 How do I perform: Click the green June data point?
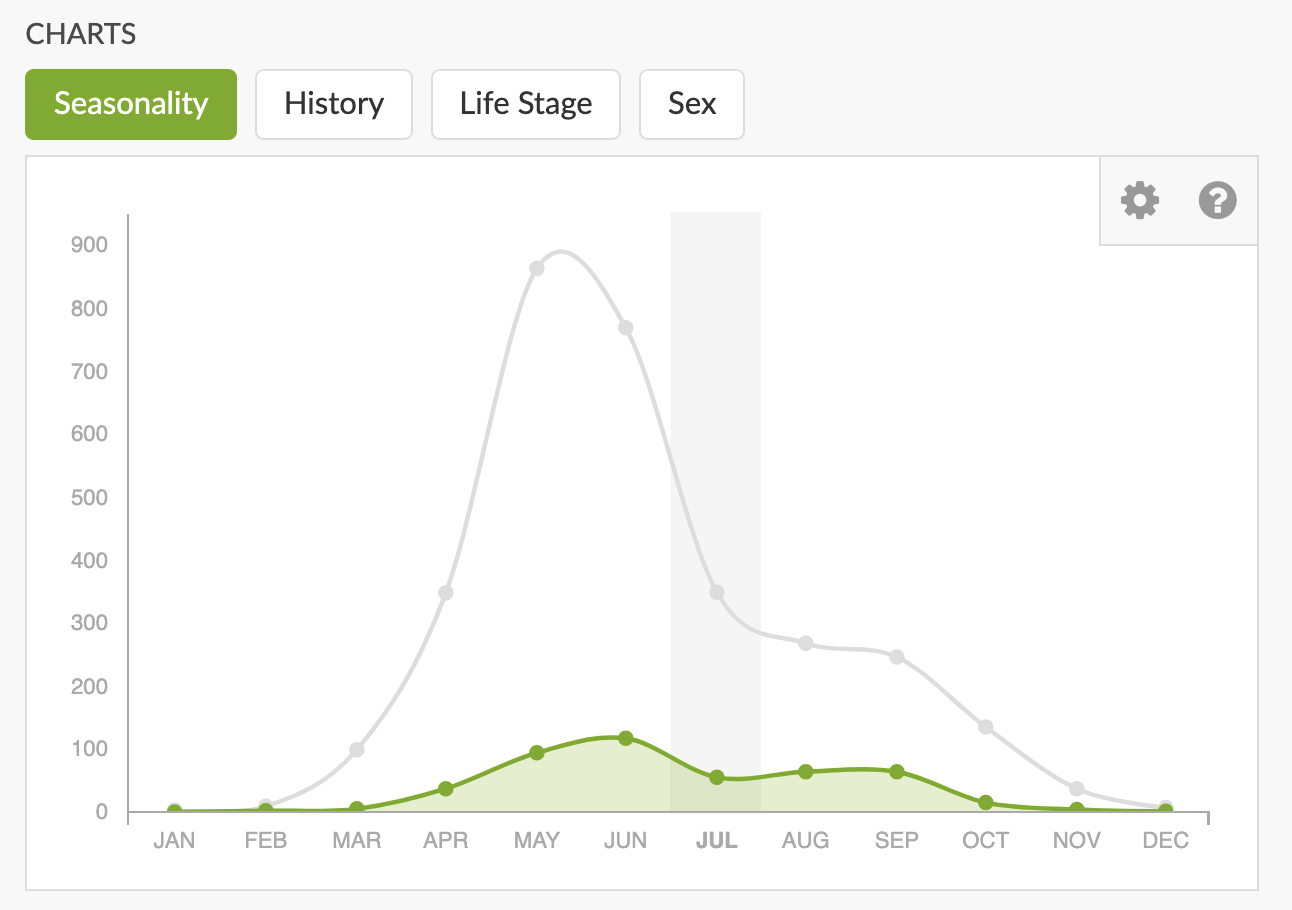pyautogui.click(x=626, y=738)
